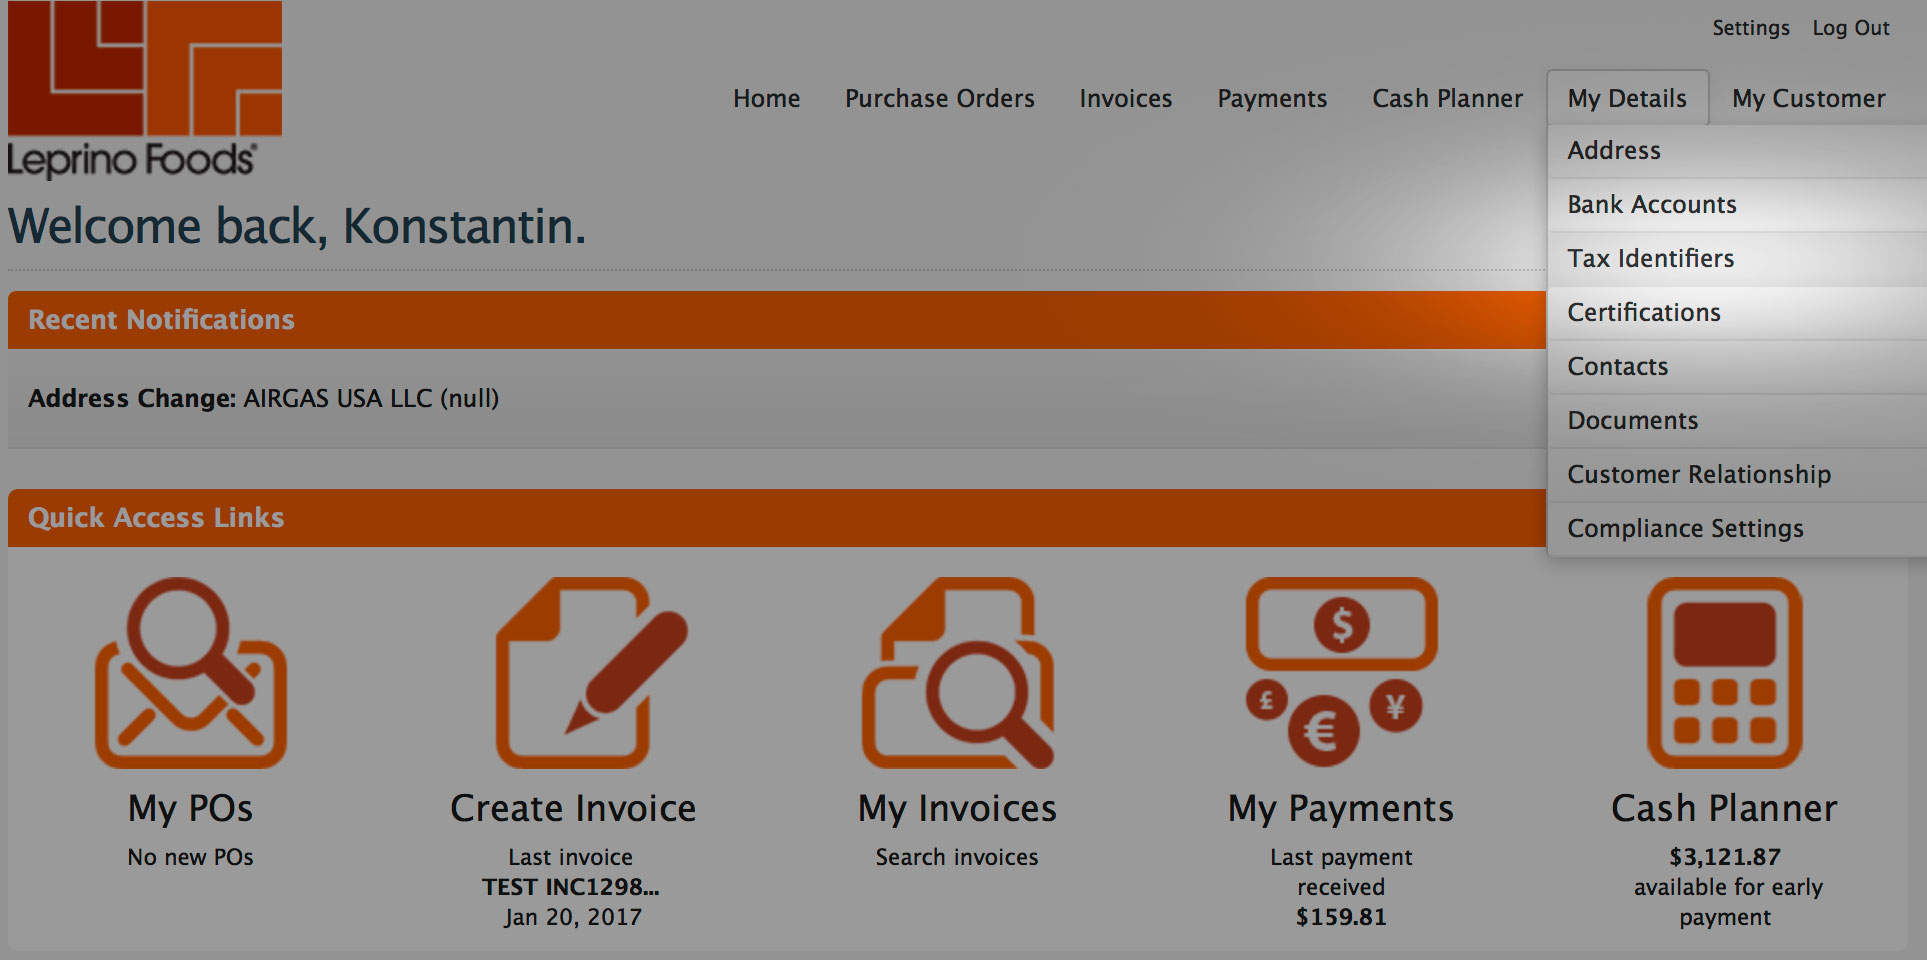
Task: Open Tax Identifiers from the dropdown
Action: coord(1737,259)
